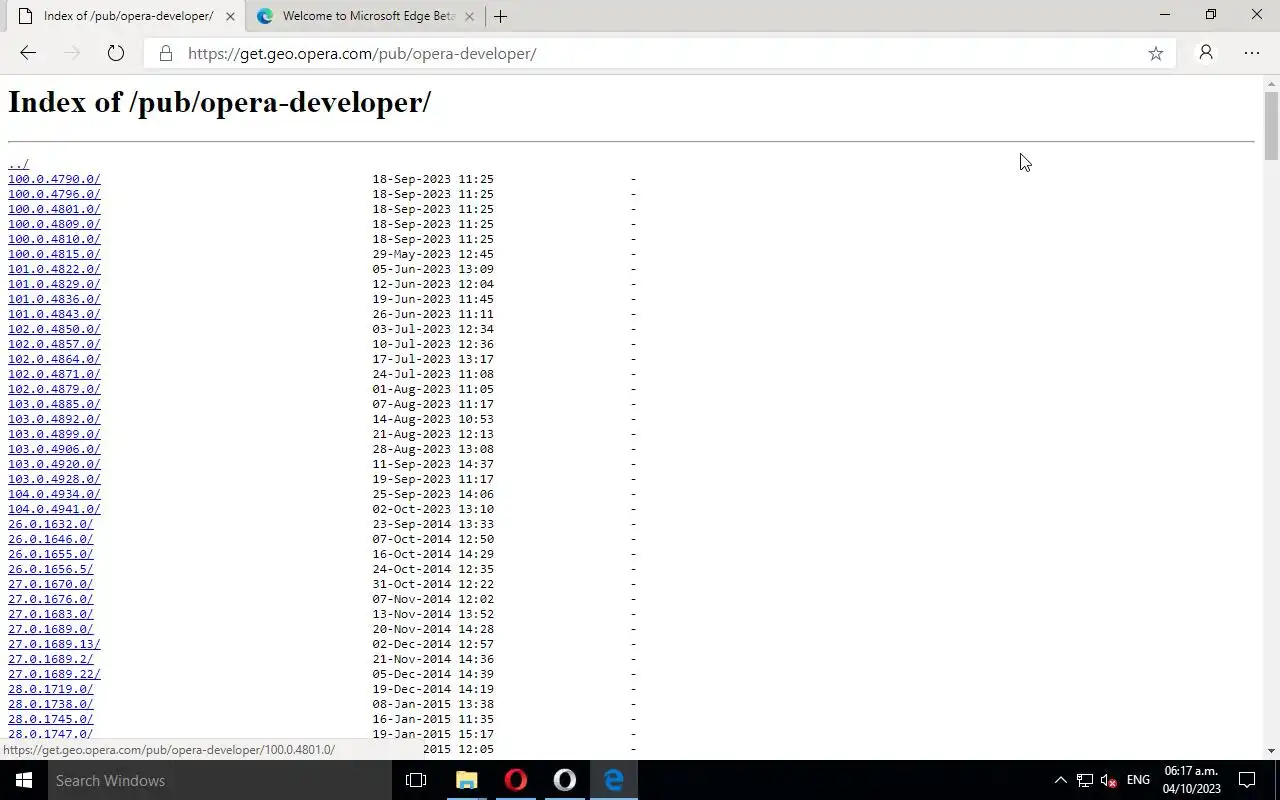
Task: Launch red Opera browser from taskbar
Action: point(516,780)
